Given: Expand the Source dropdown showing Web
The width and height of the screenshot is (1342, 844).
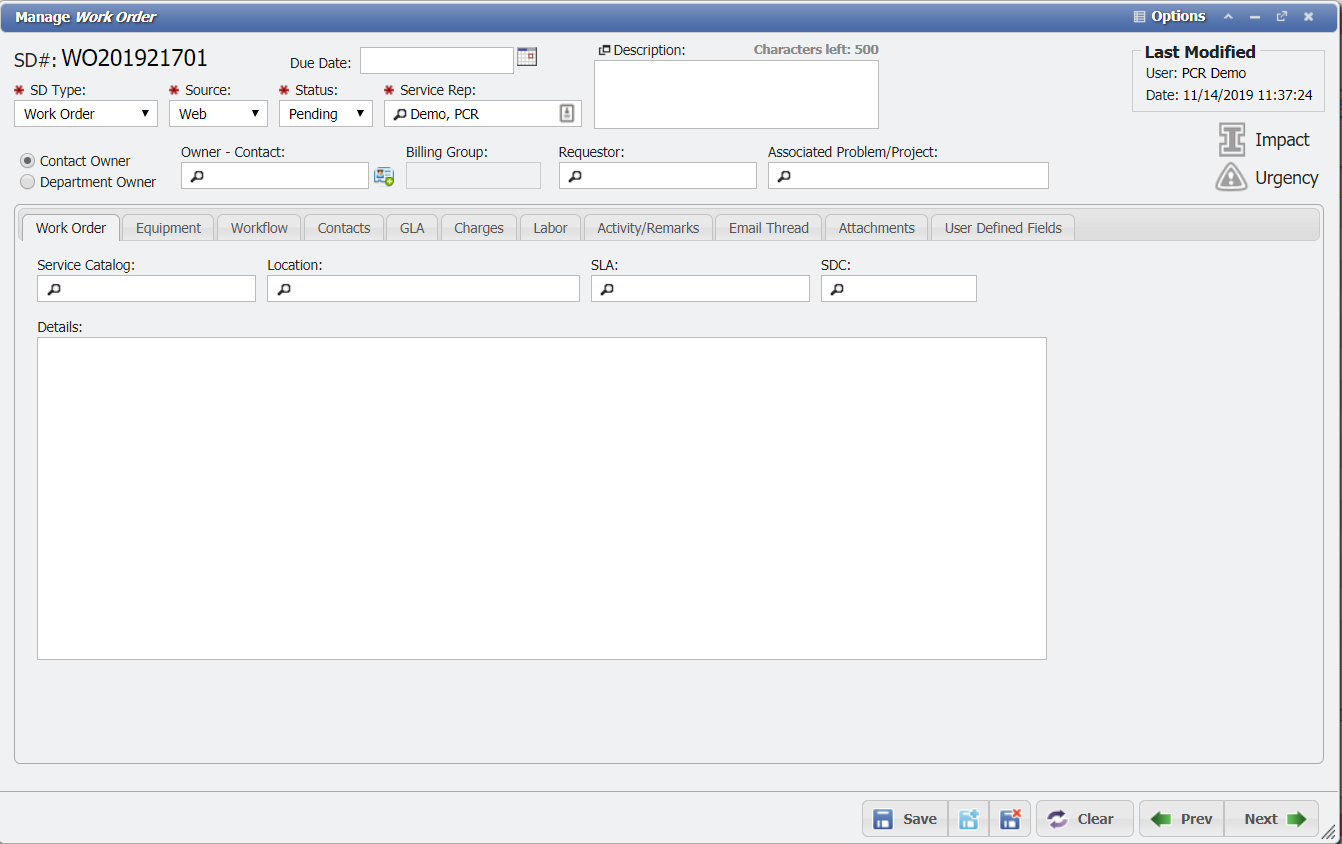Looking at the screenshot, I should [253, 113].
